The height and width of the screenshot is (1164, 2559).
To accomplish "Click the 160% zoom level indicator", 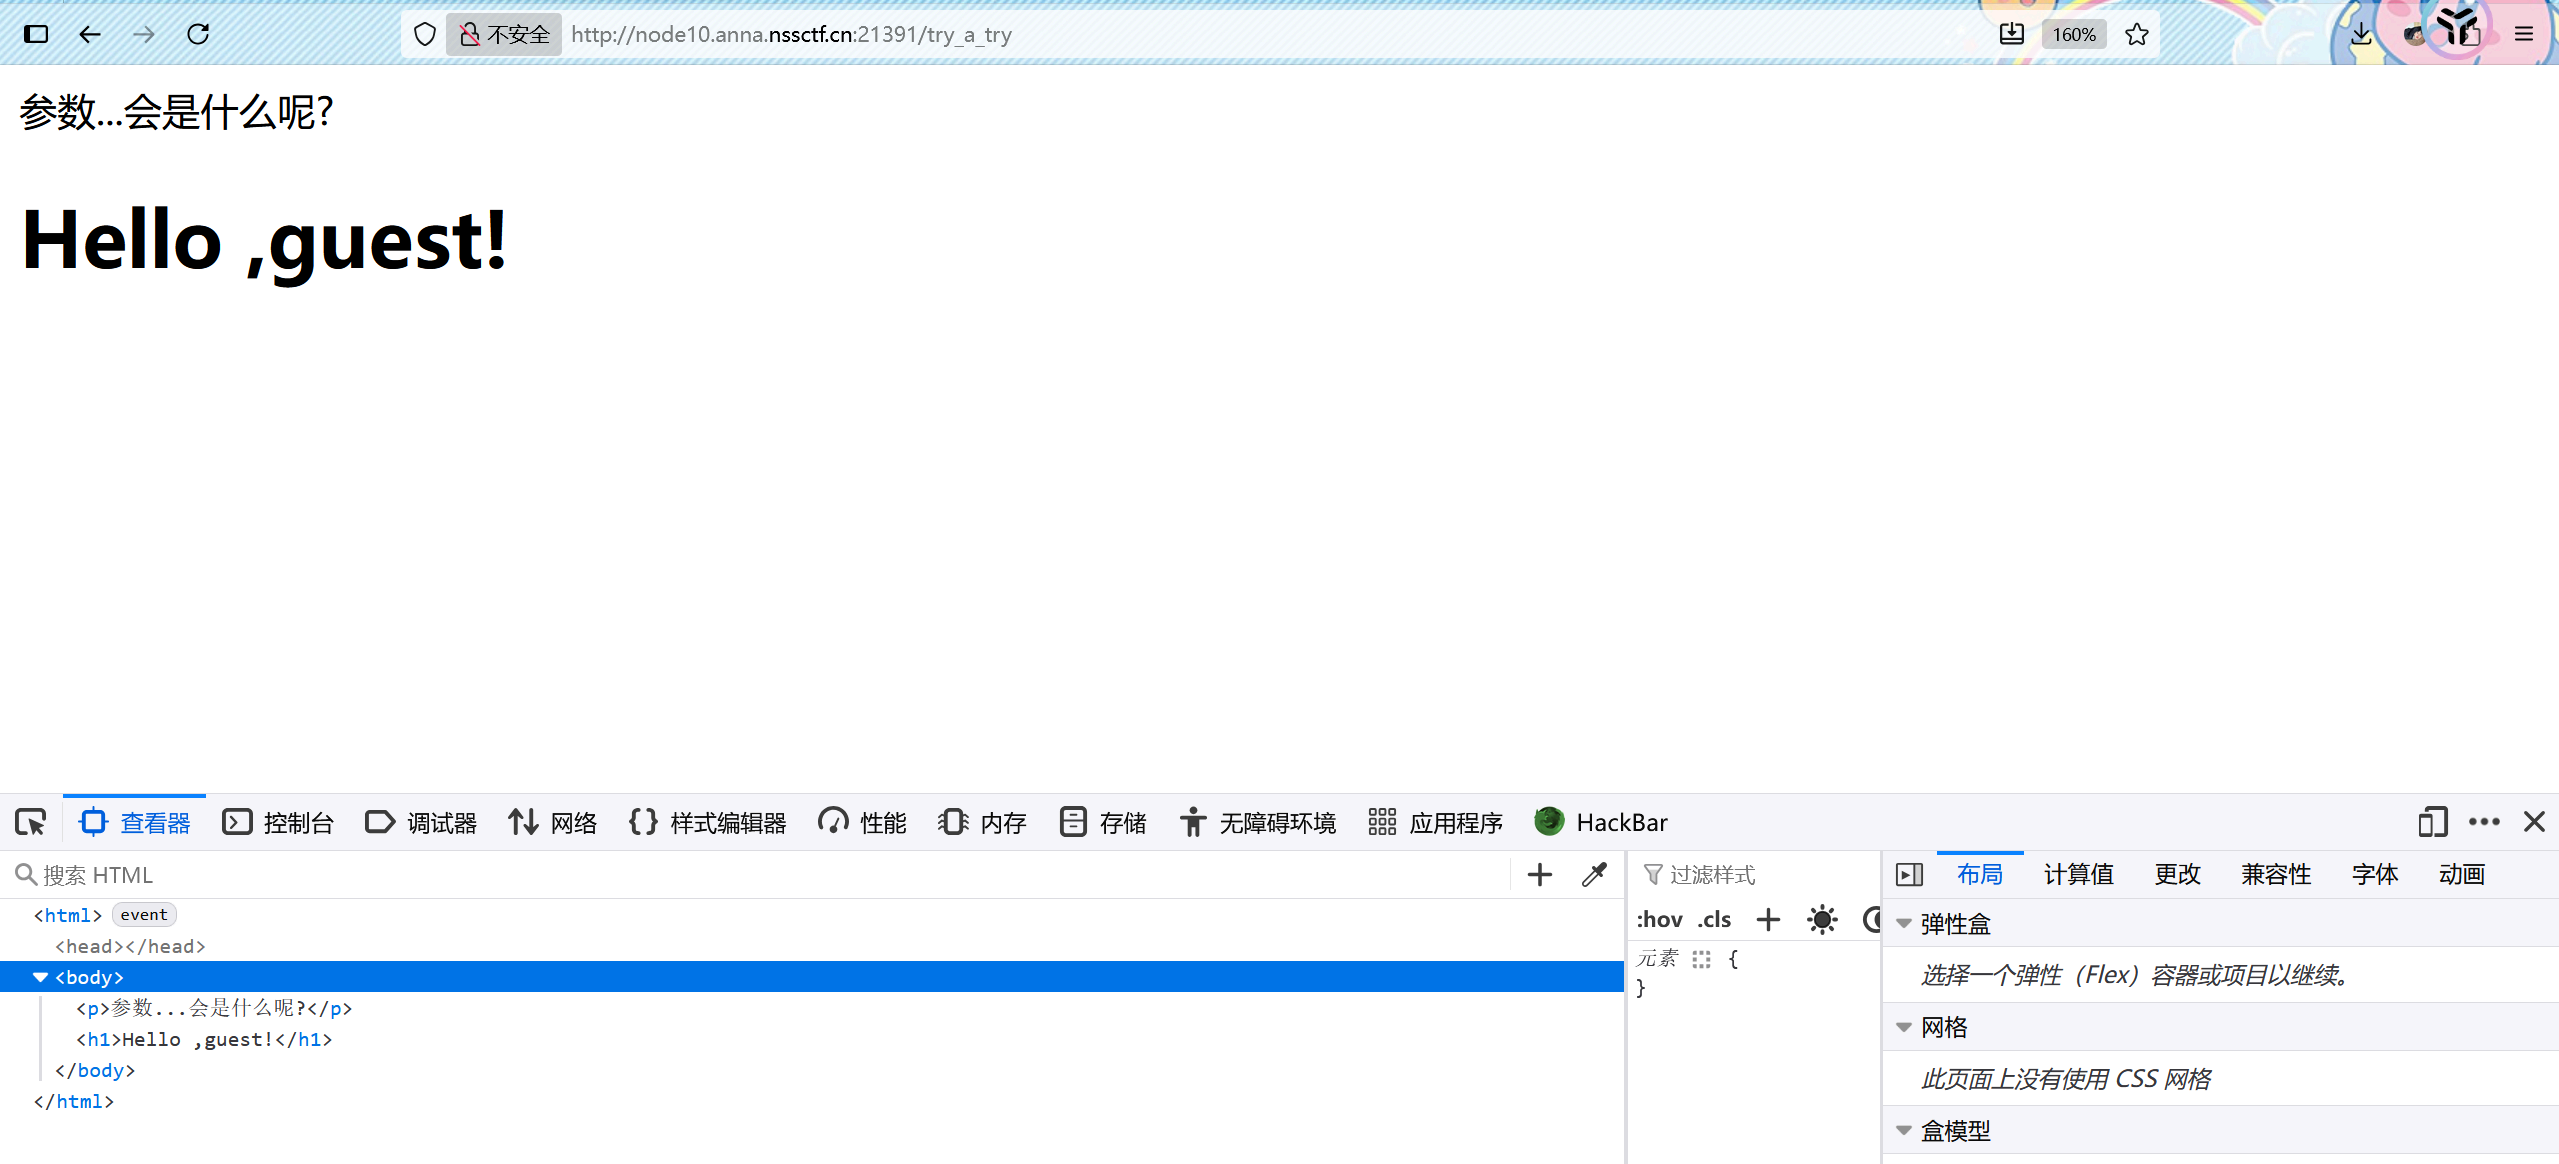I will tap(2074, 34).
